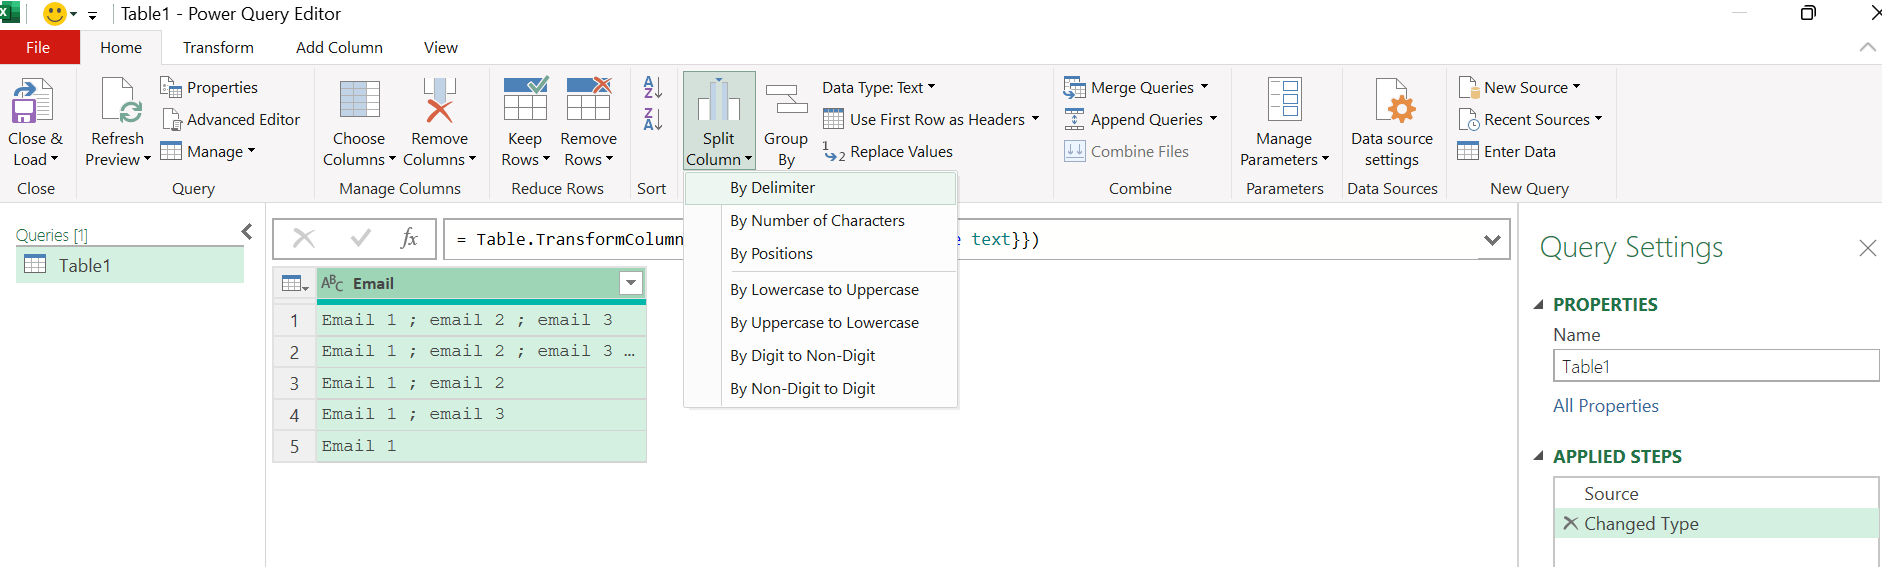The image size is (1882, 567).
Task: Click the Email column header
Action: (x=481, y=283)
